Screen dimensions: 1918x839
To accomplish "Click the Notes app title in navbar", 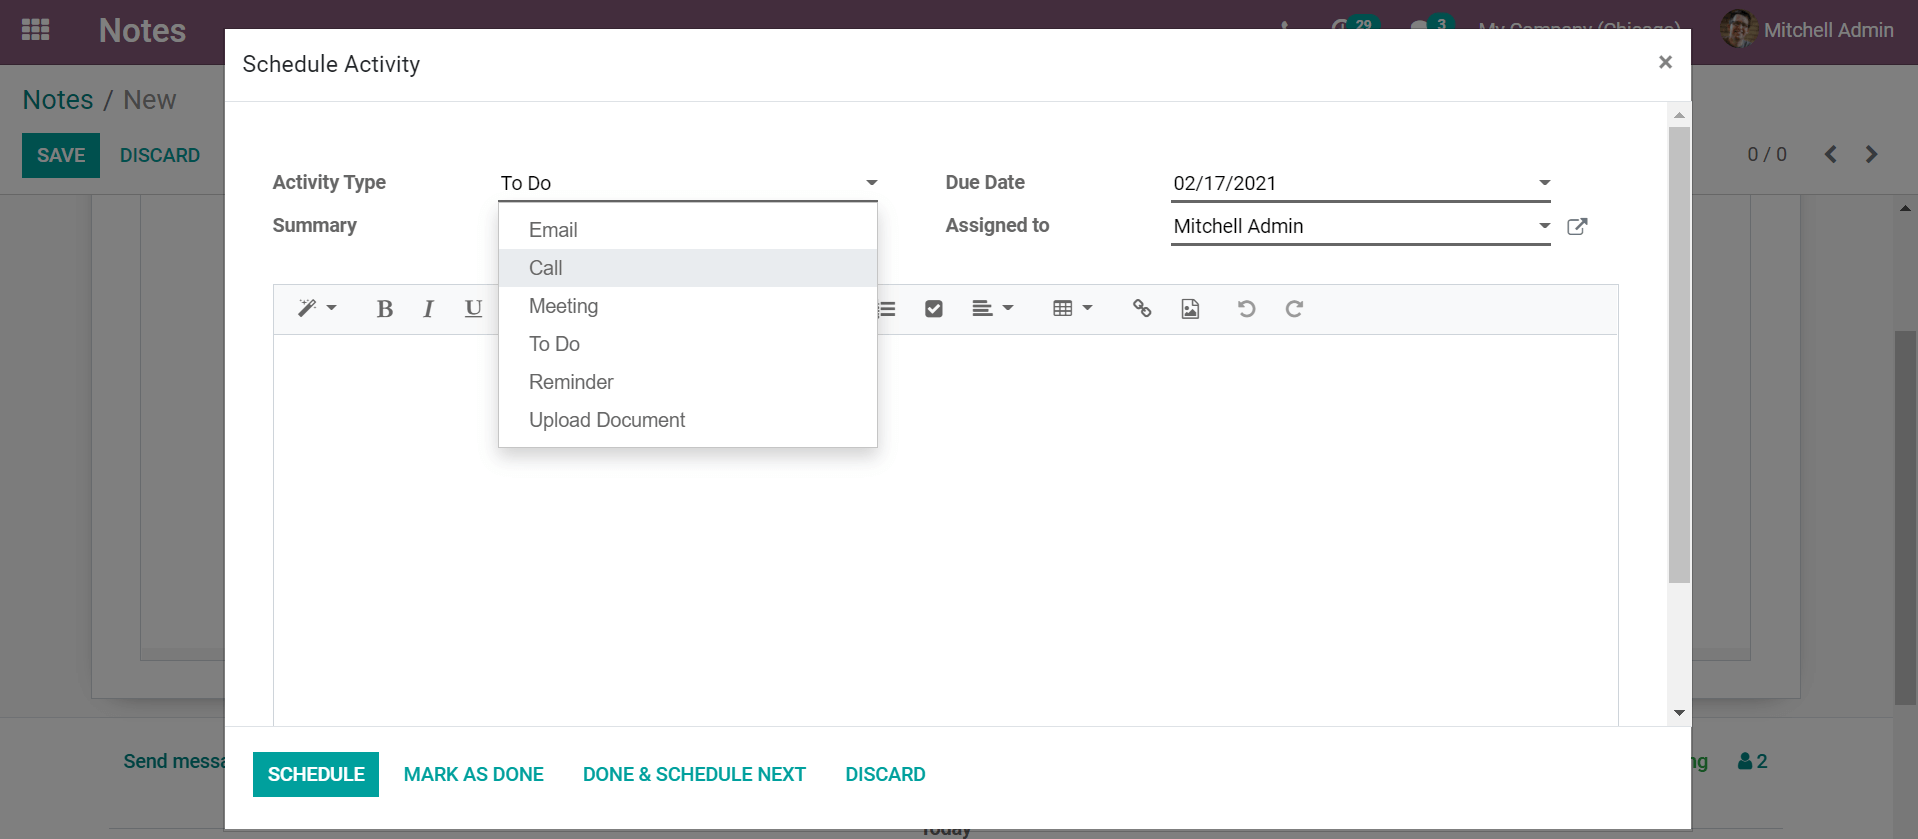I will click(x=142, y=30).
